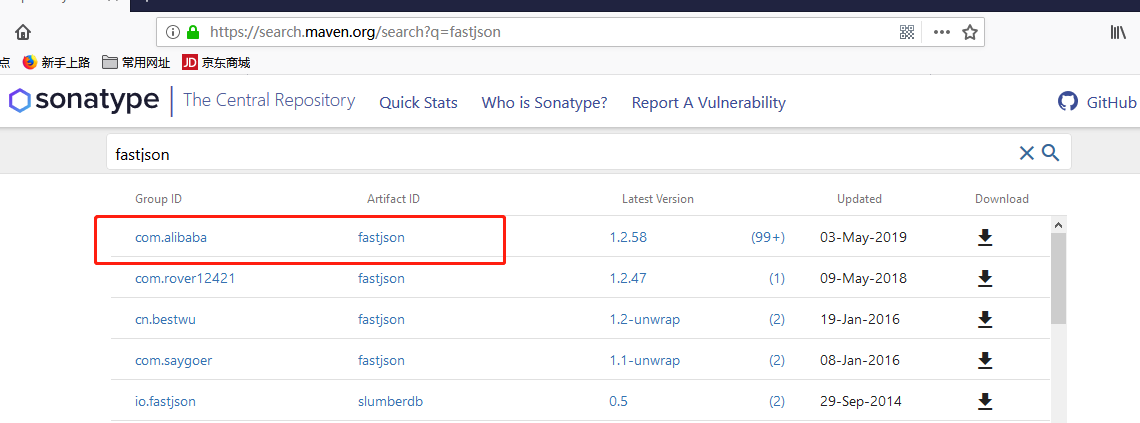This screenshot has width=1140, height=423.
Task: Click The Central Repository title link
Action: click(269, 100)
